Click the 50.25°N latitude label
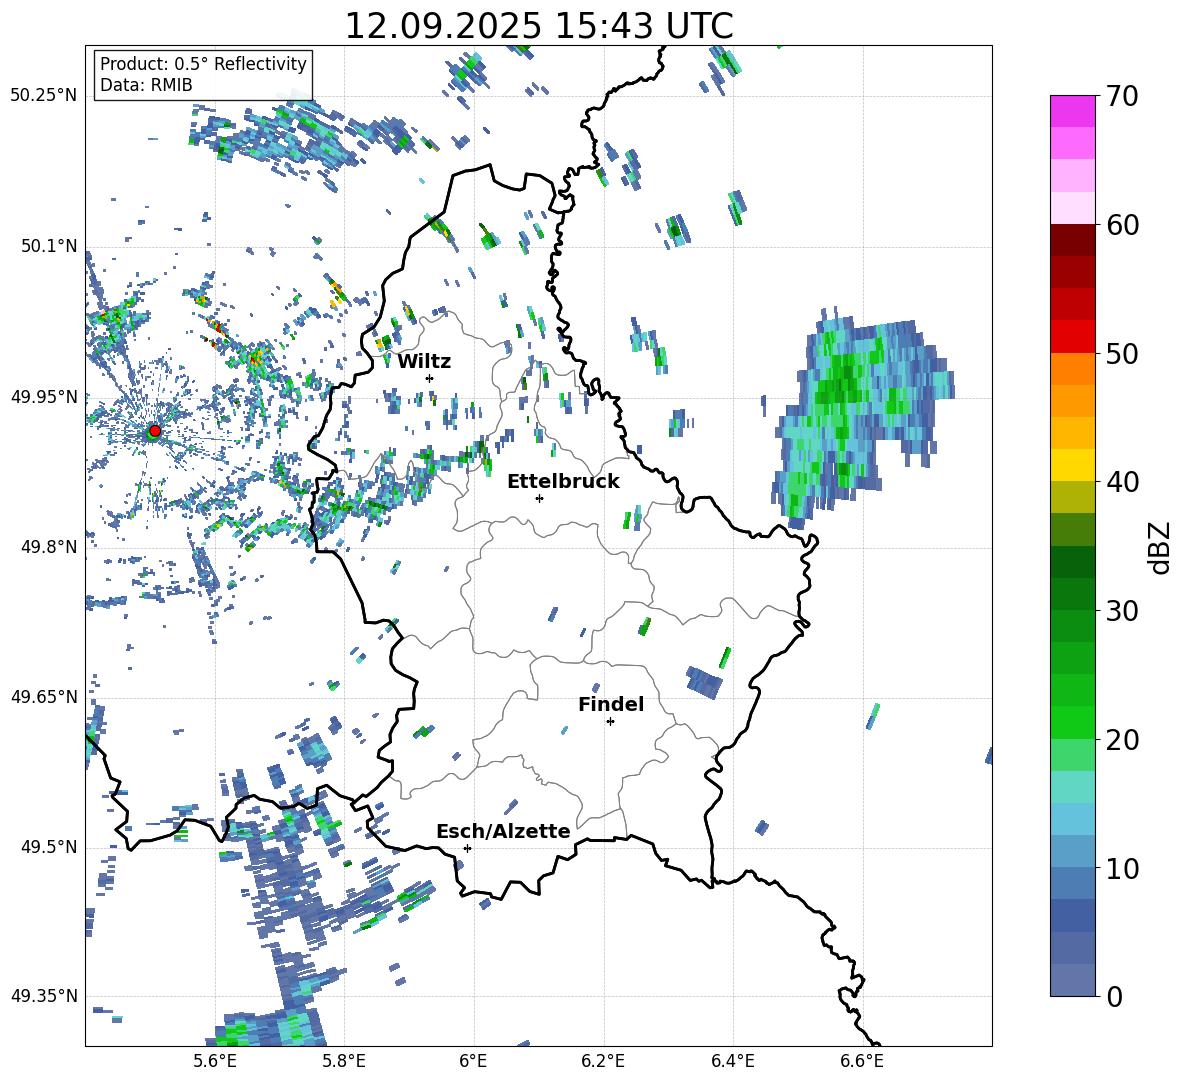1184x1081 pixels. coord(44,96)
